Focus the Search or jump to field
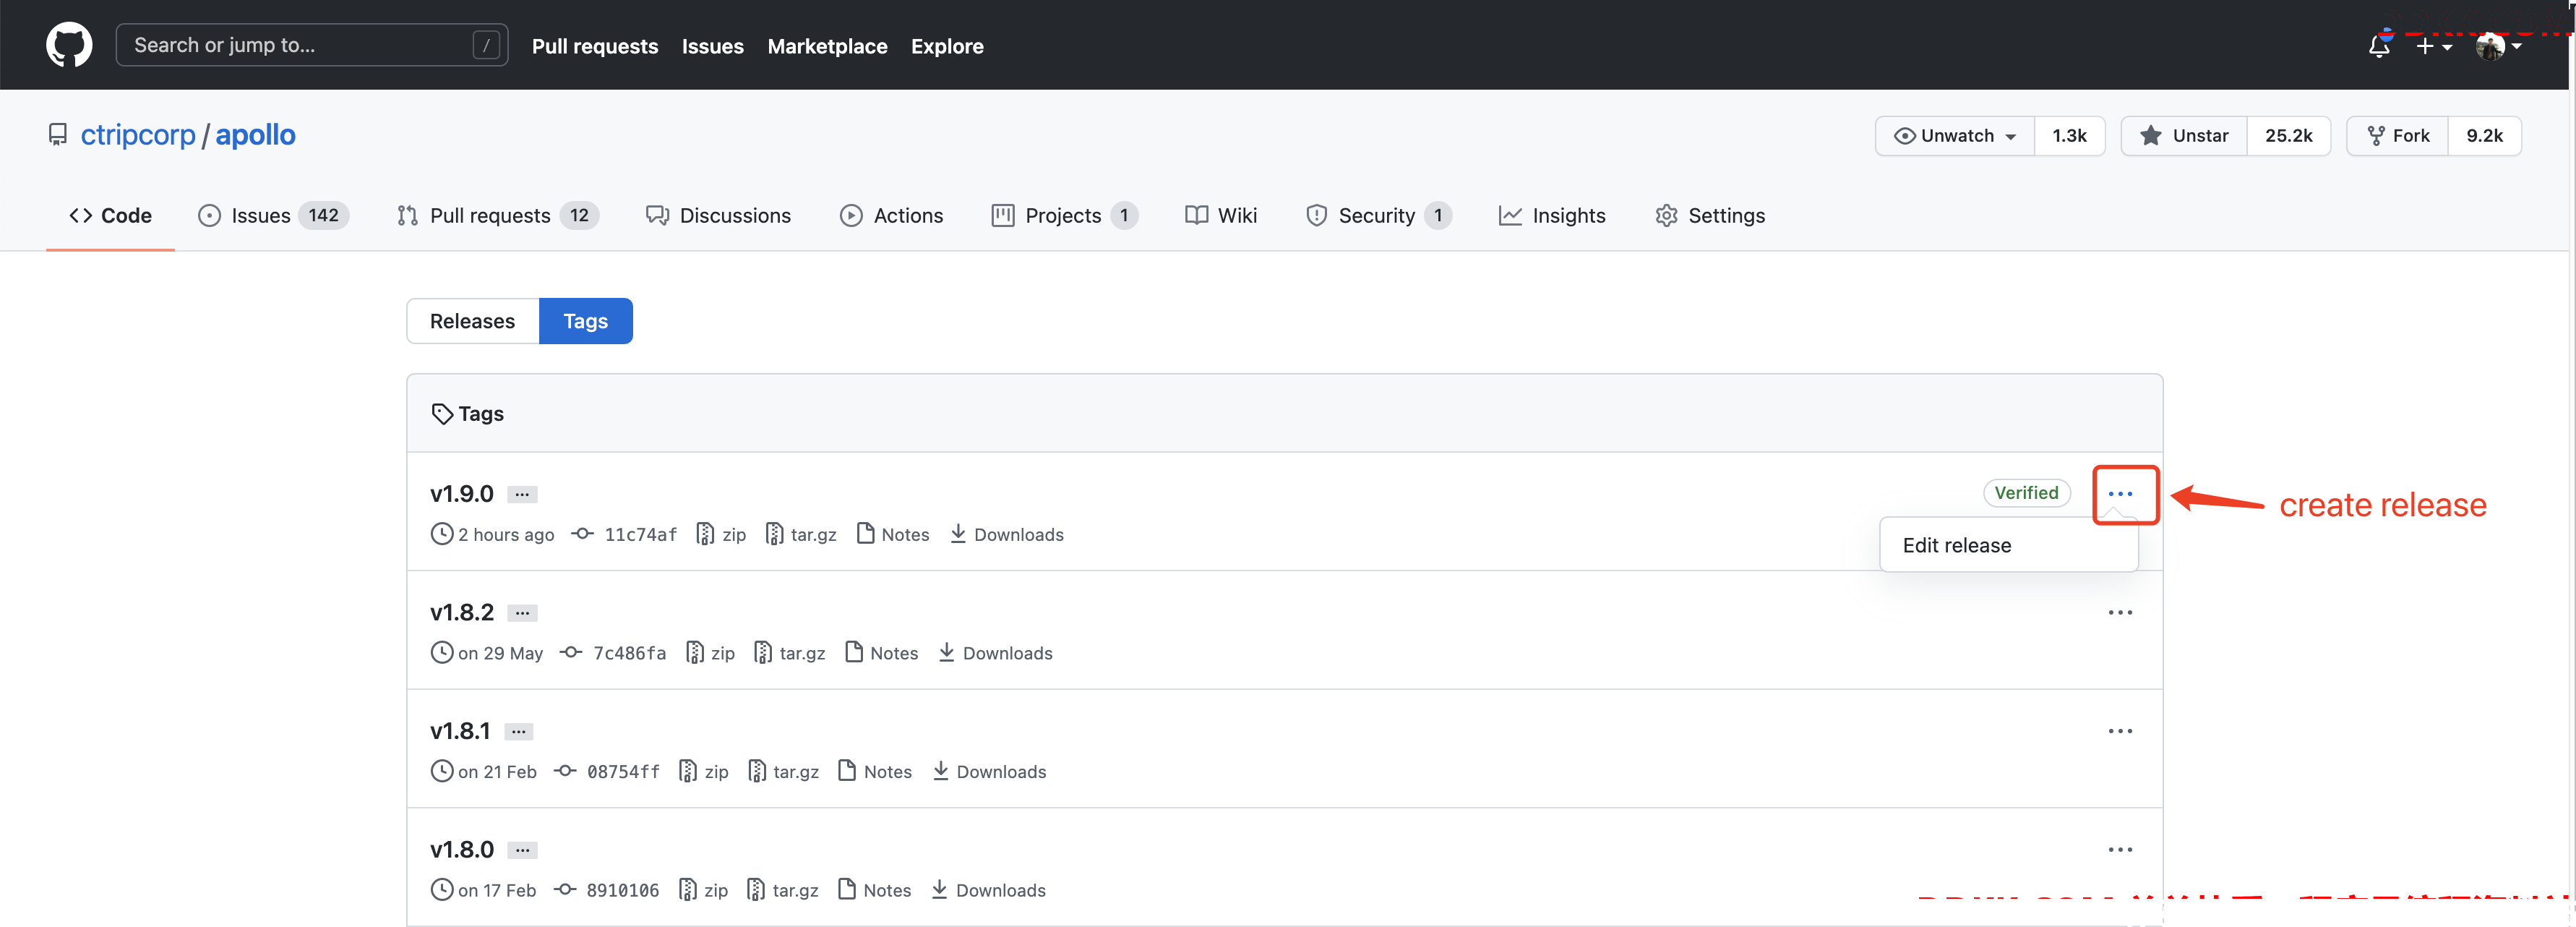The image size is (2576, 927). click(311, 45)
